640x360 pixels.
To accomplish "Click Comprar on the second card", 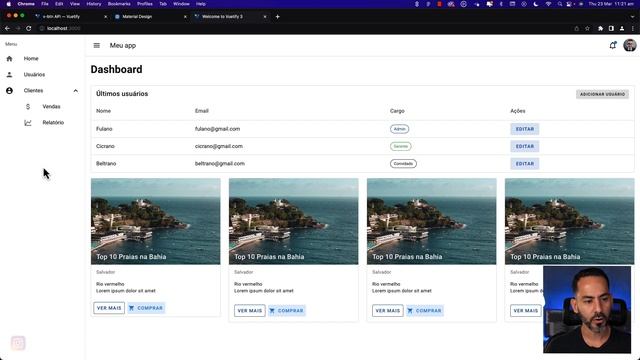I will tap(287, 311).
